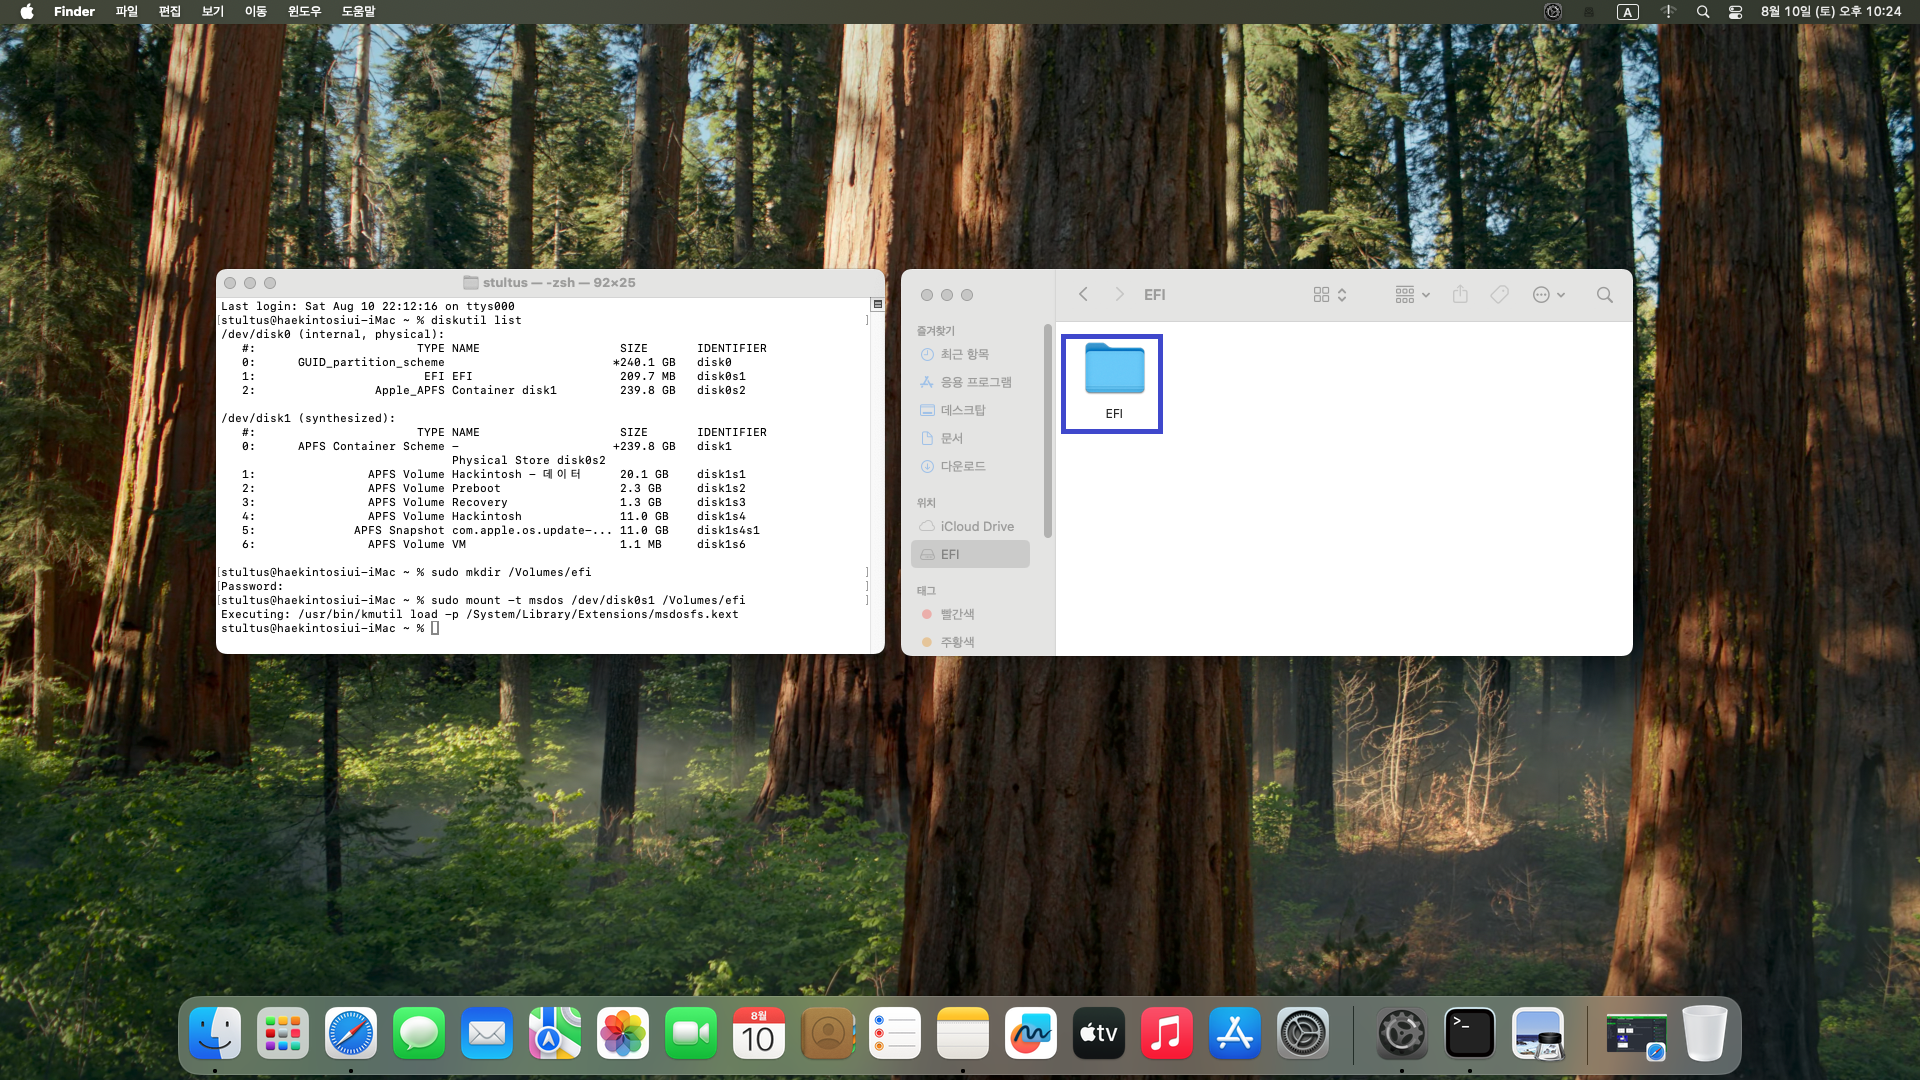
Task: Open Finder more actions dropdown
Action: [1548, 294]
